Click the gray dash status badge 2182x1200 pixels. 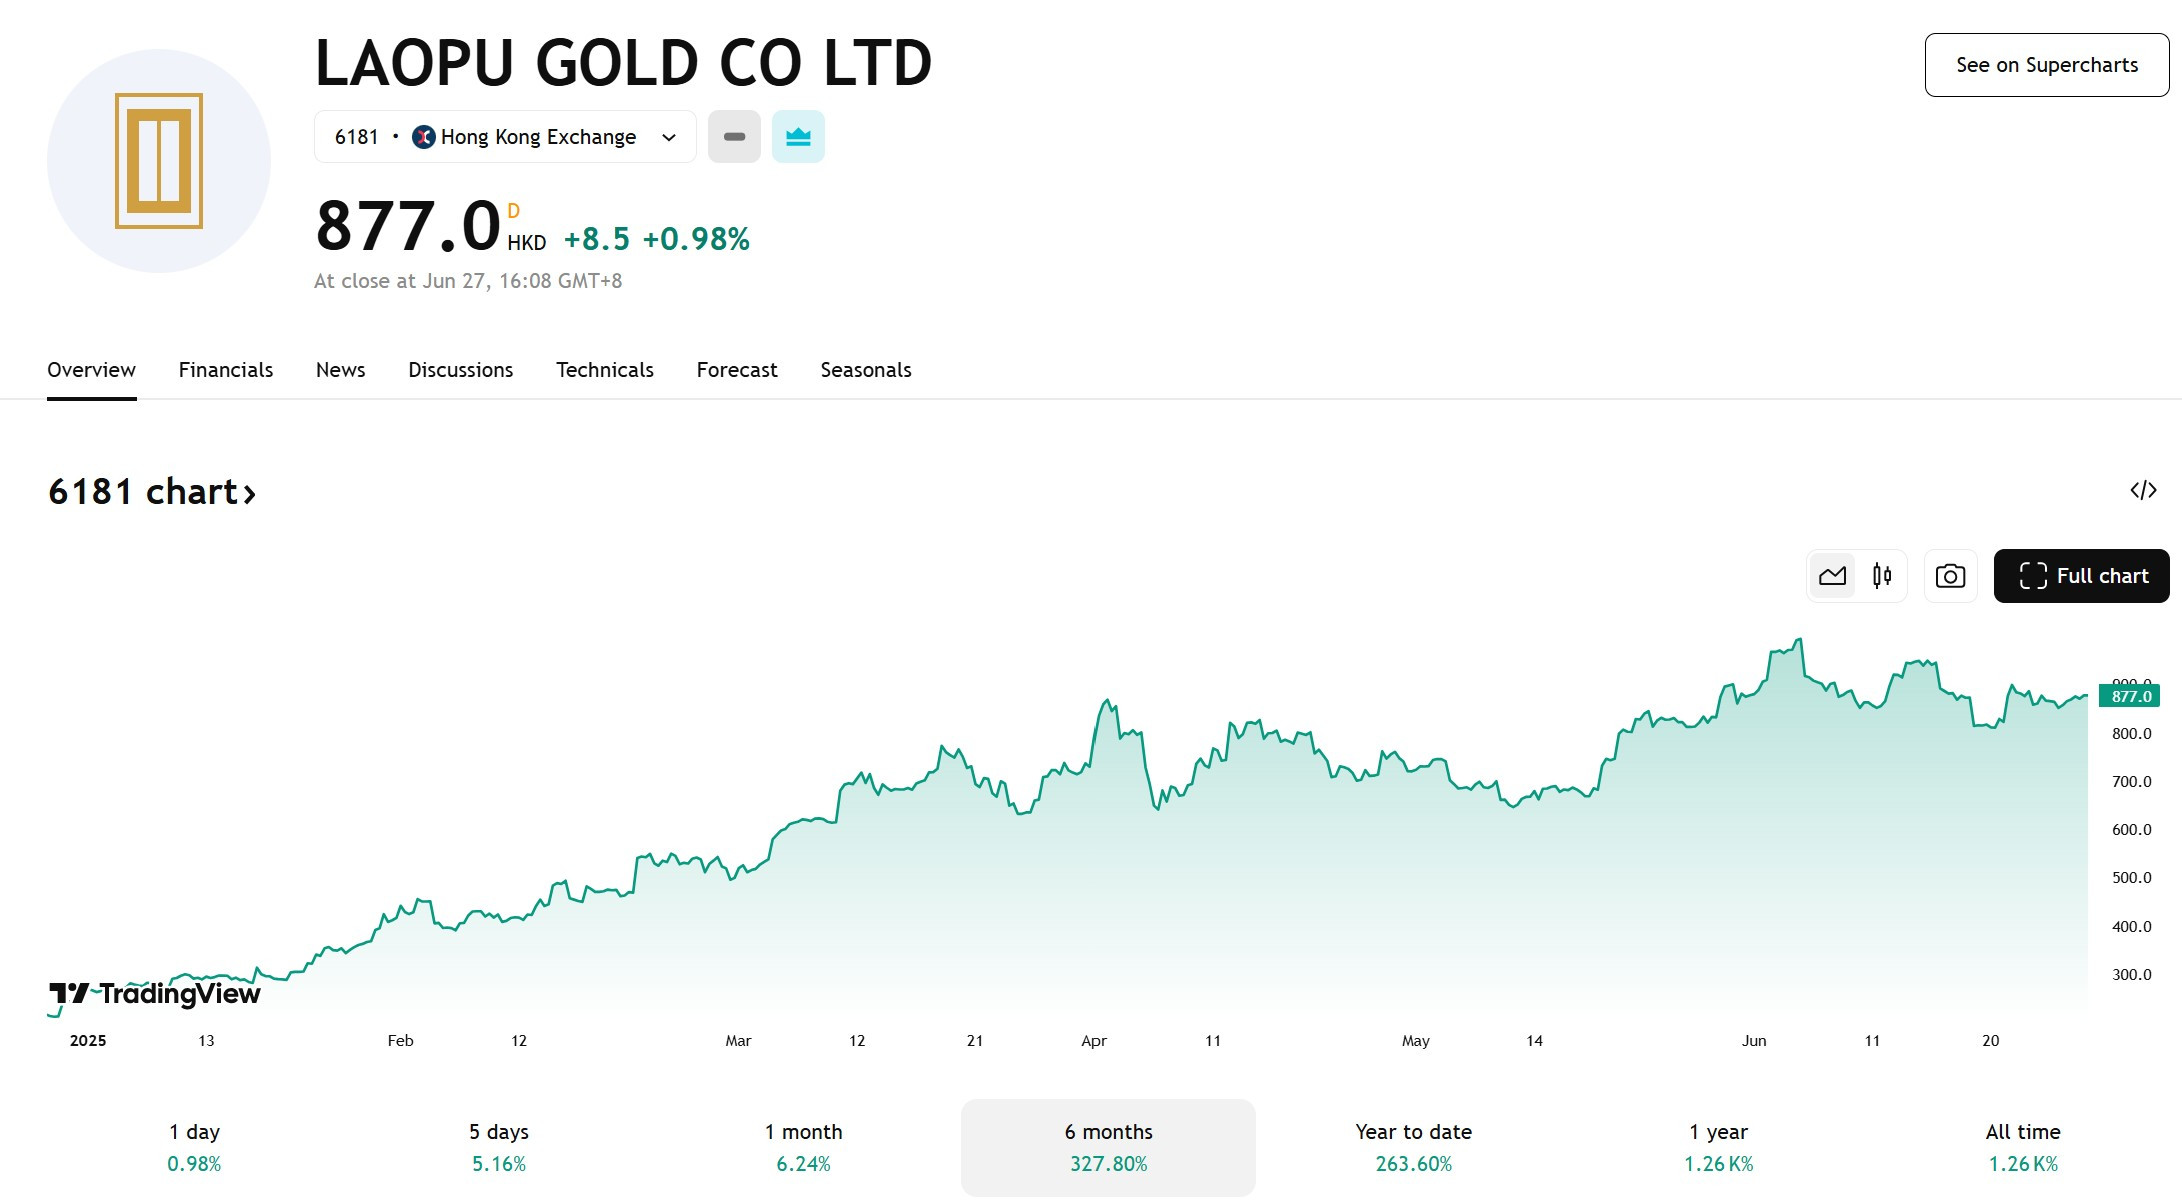click(734, 137)
